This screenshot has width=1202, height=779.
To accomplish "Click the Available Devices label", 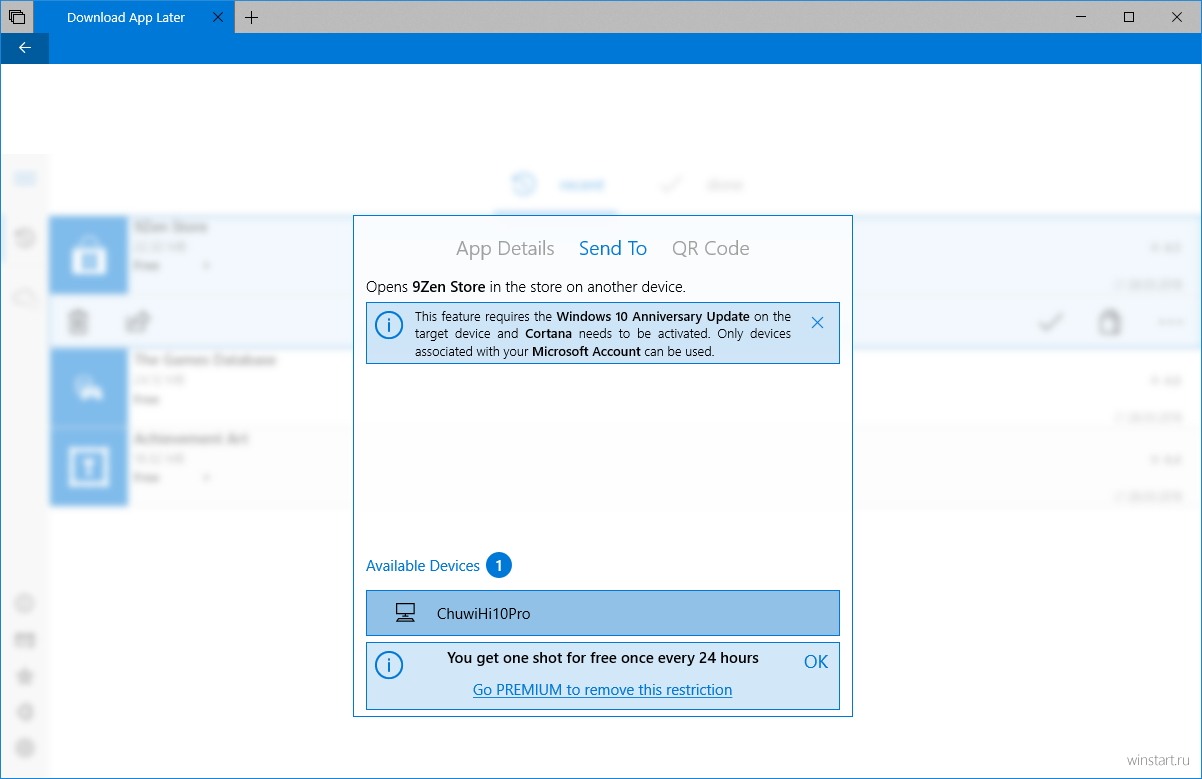I will [x=423, y=566].
